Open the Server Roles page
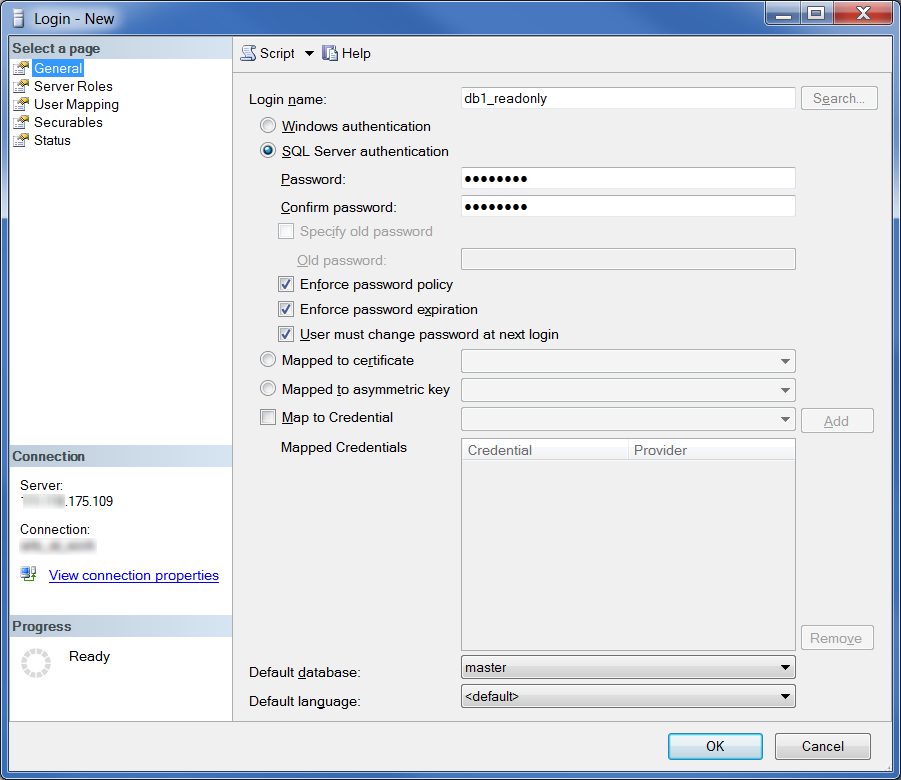 coord(70,86)
